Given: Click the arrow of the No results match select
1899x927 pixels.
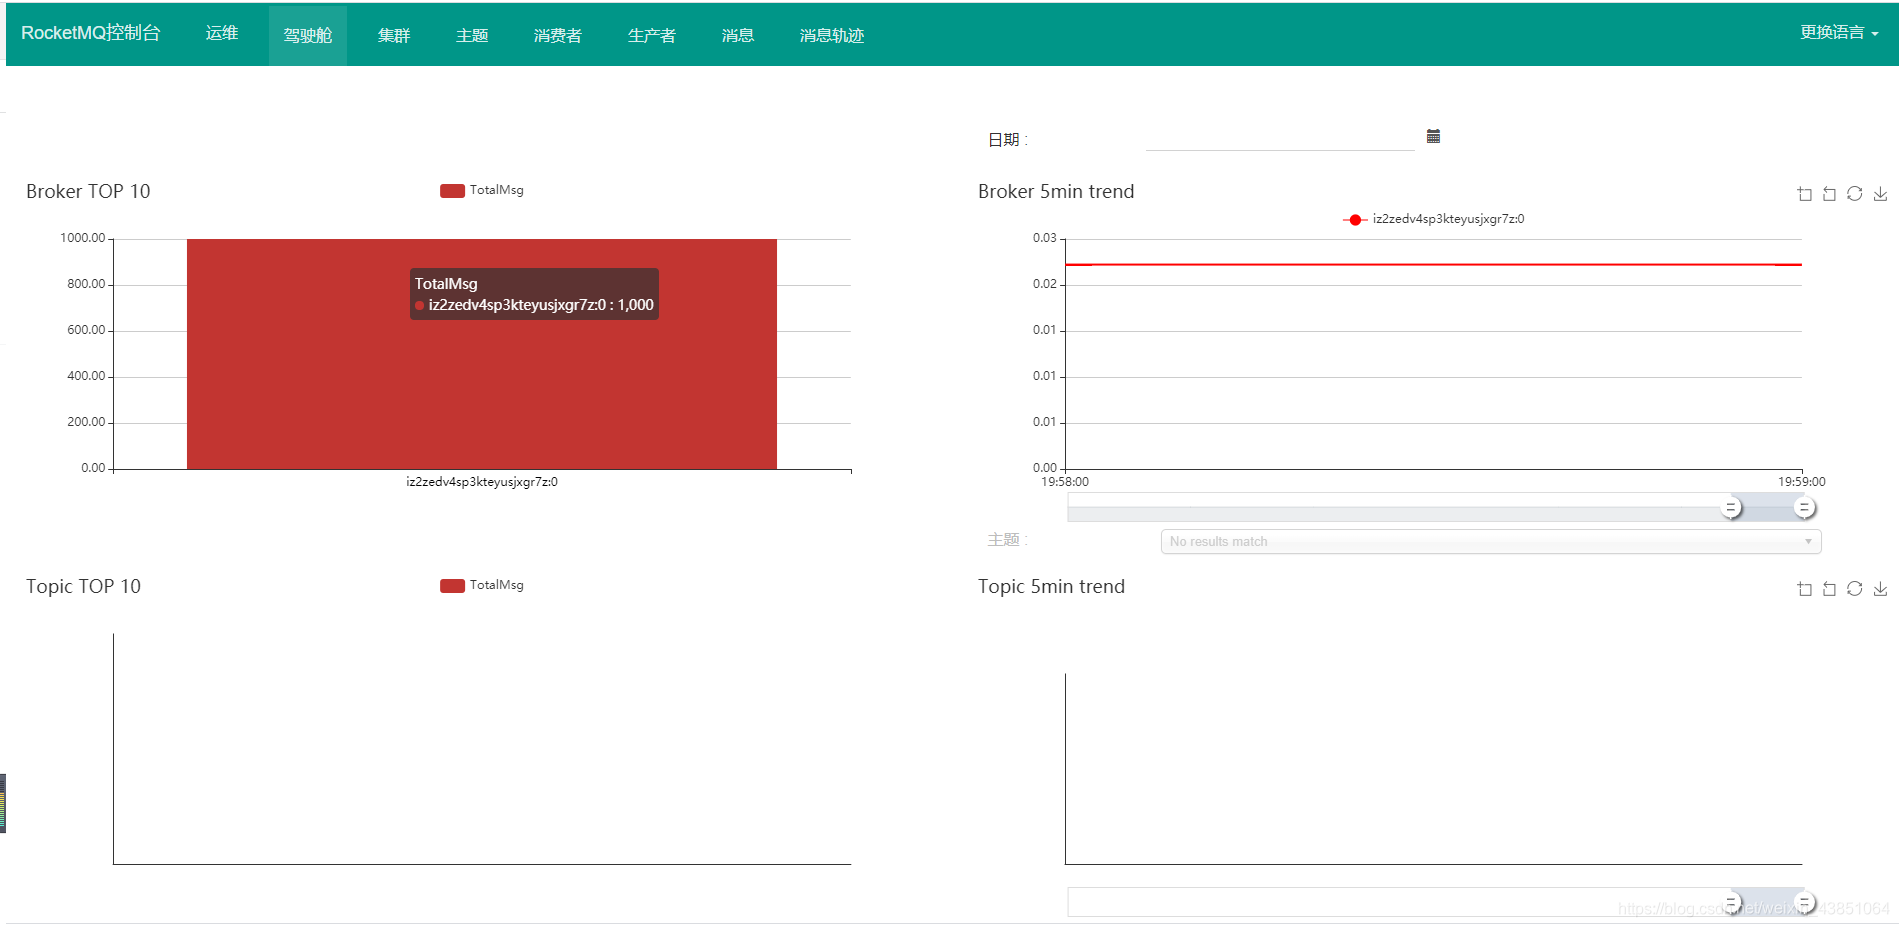Looking at the screenshot, I should click(1808, 542).
